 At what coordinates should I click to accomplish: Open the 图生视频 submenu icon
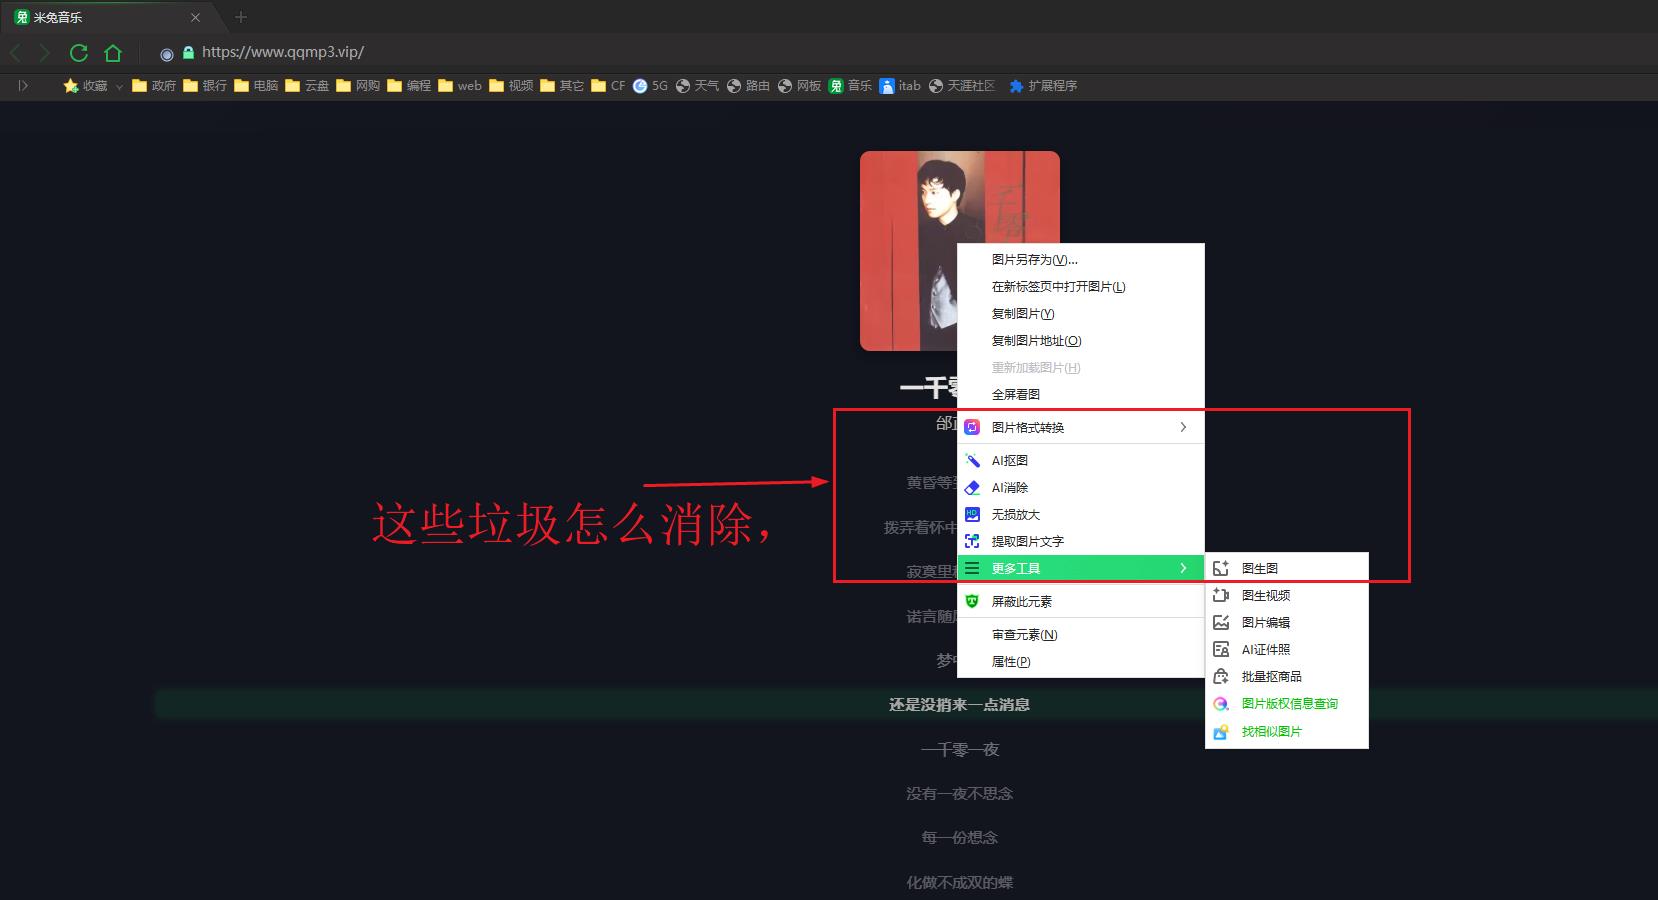pyautogui.click(x=1221, y=595)
